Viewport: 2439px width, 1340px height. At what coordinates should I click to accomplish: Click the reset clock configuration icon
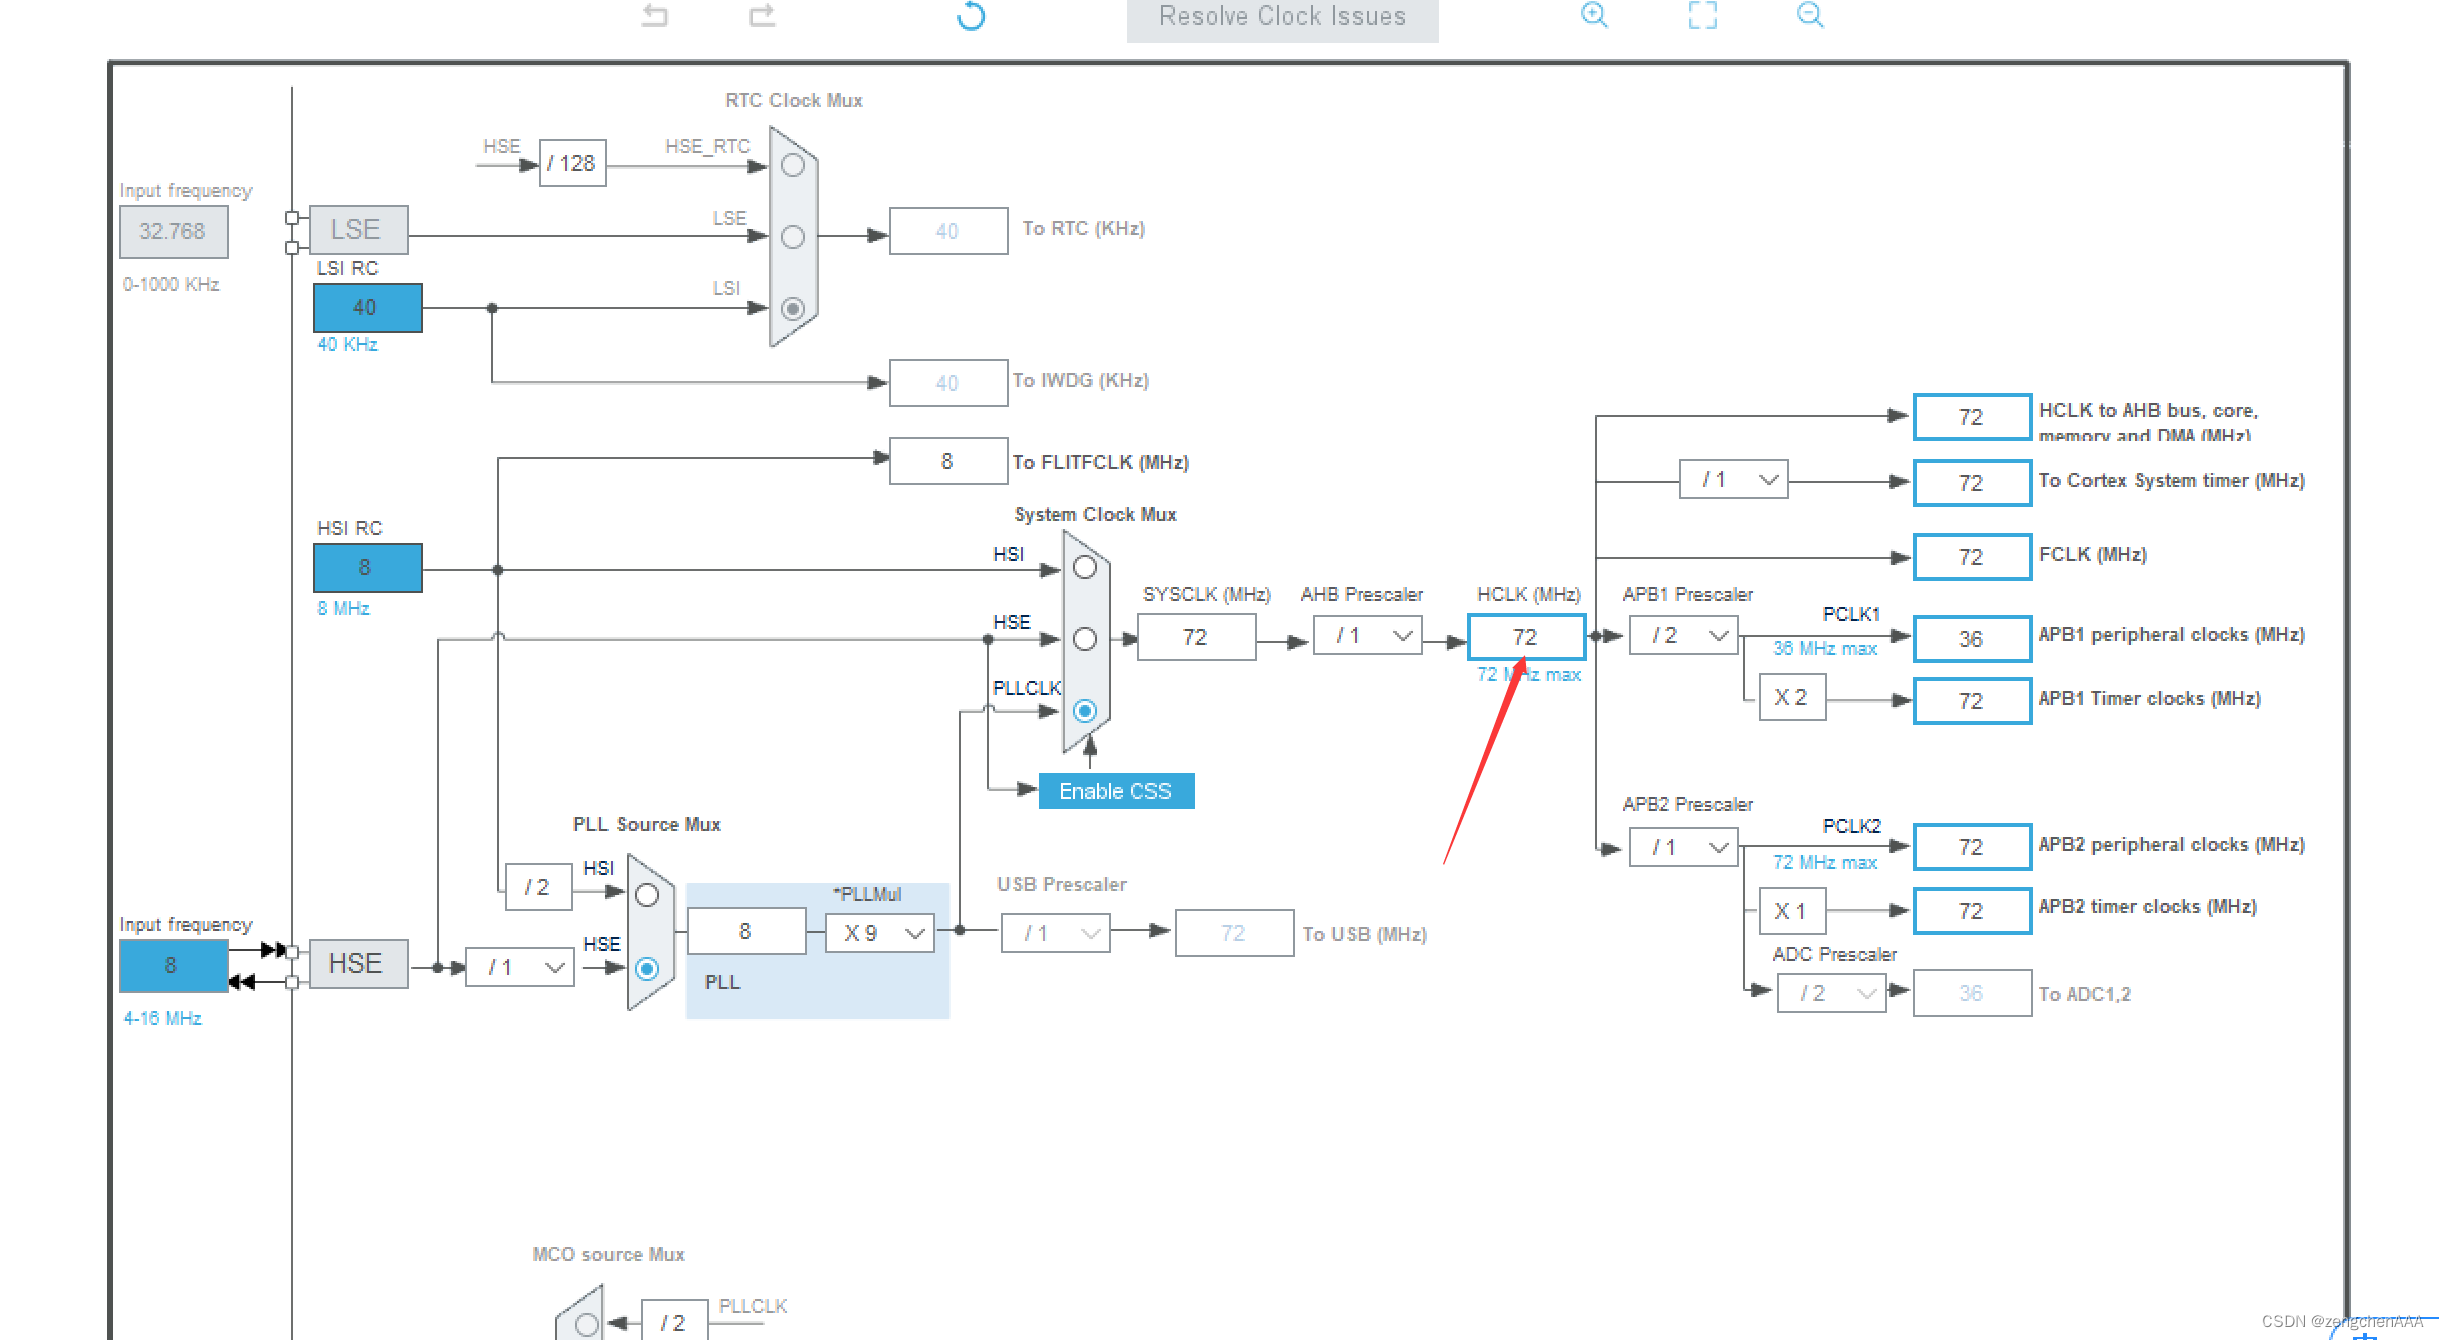pos(969,17)
